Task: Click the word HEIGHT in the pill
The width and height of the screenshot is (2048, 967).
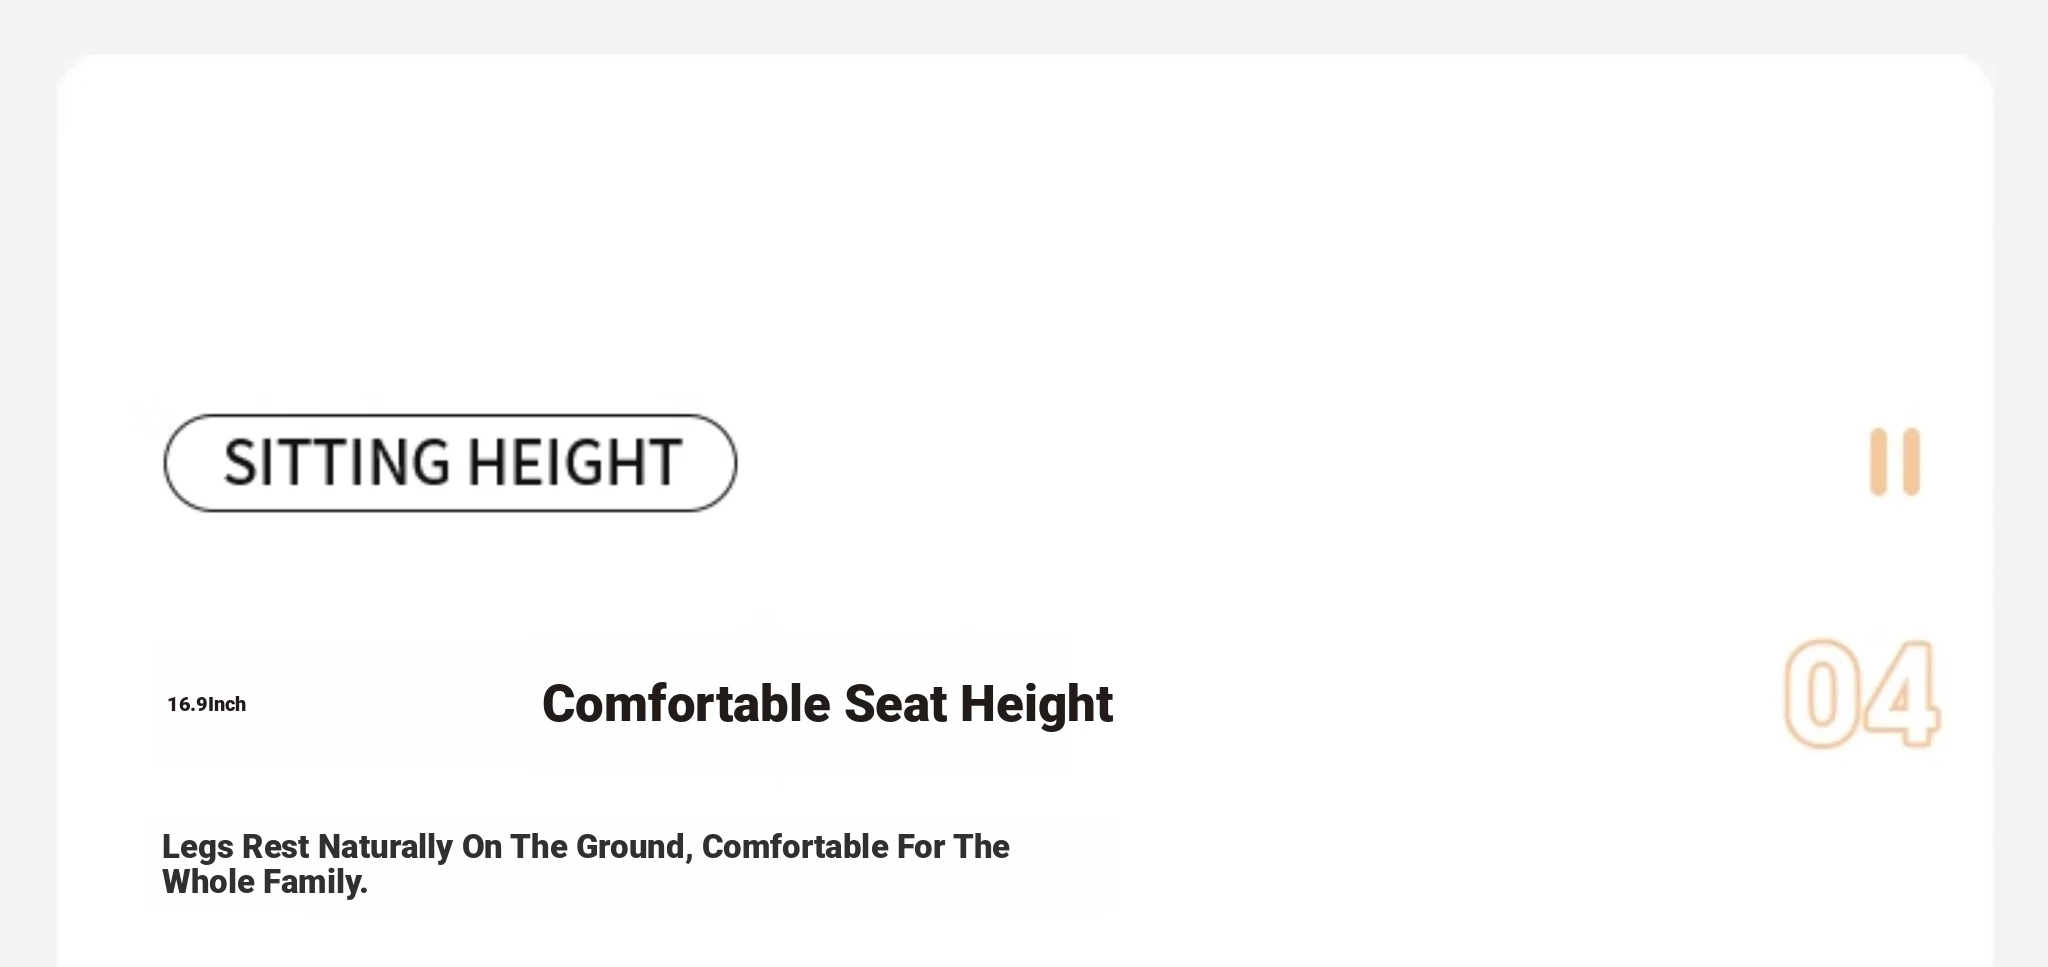Action: point(575,463)
